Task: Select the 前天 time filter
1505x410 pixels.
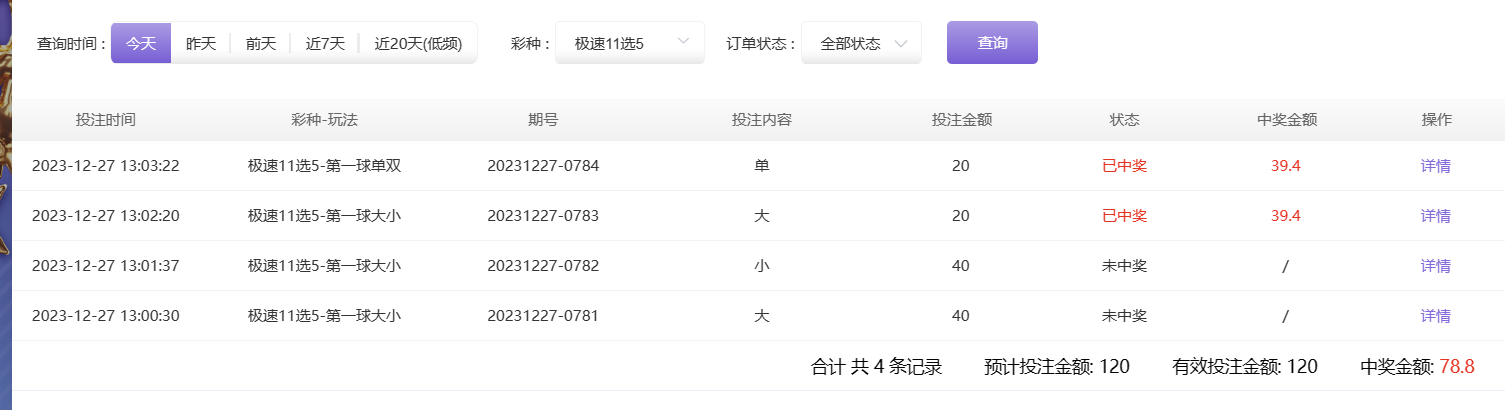Action: (260, 43)
